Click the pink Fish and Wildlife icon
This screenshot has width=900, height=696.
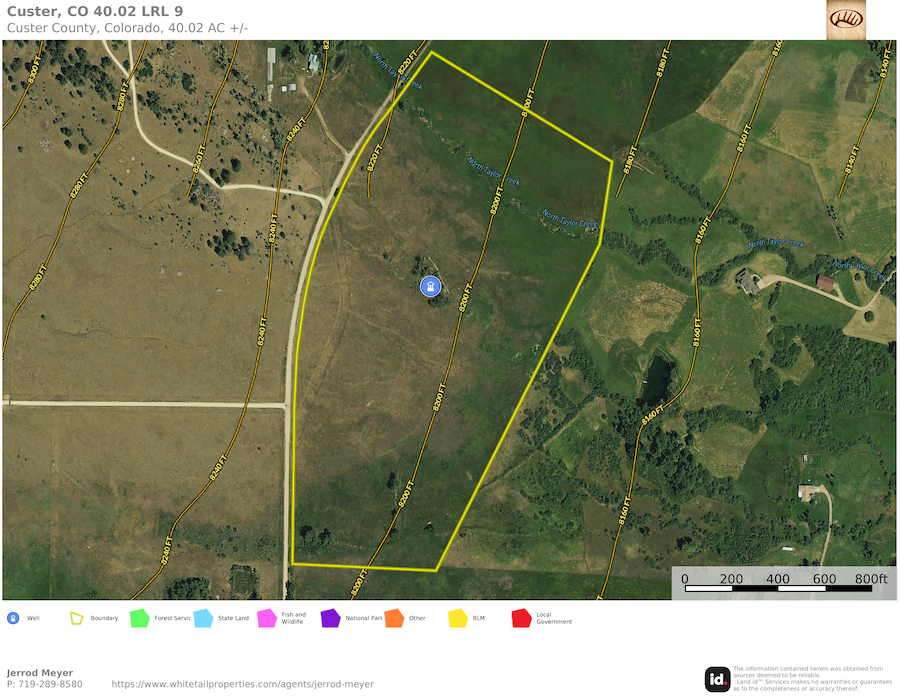point(267,618)
